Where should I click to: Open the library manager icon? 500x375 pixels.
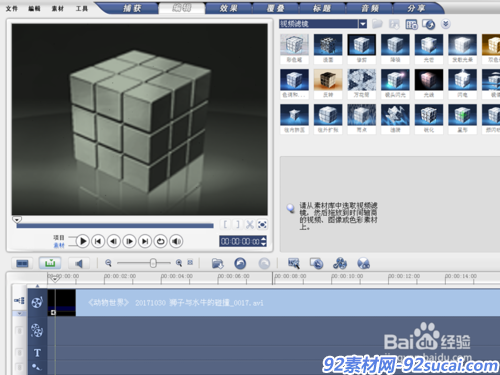[x=412, y=24]
